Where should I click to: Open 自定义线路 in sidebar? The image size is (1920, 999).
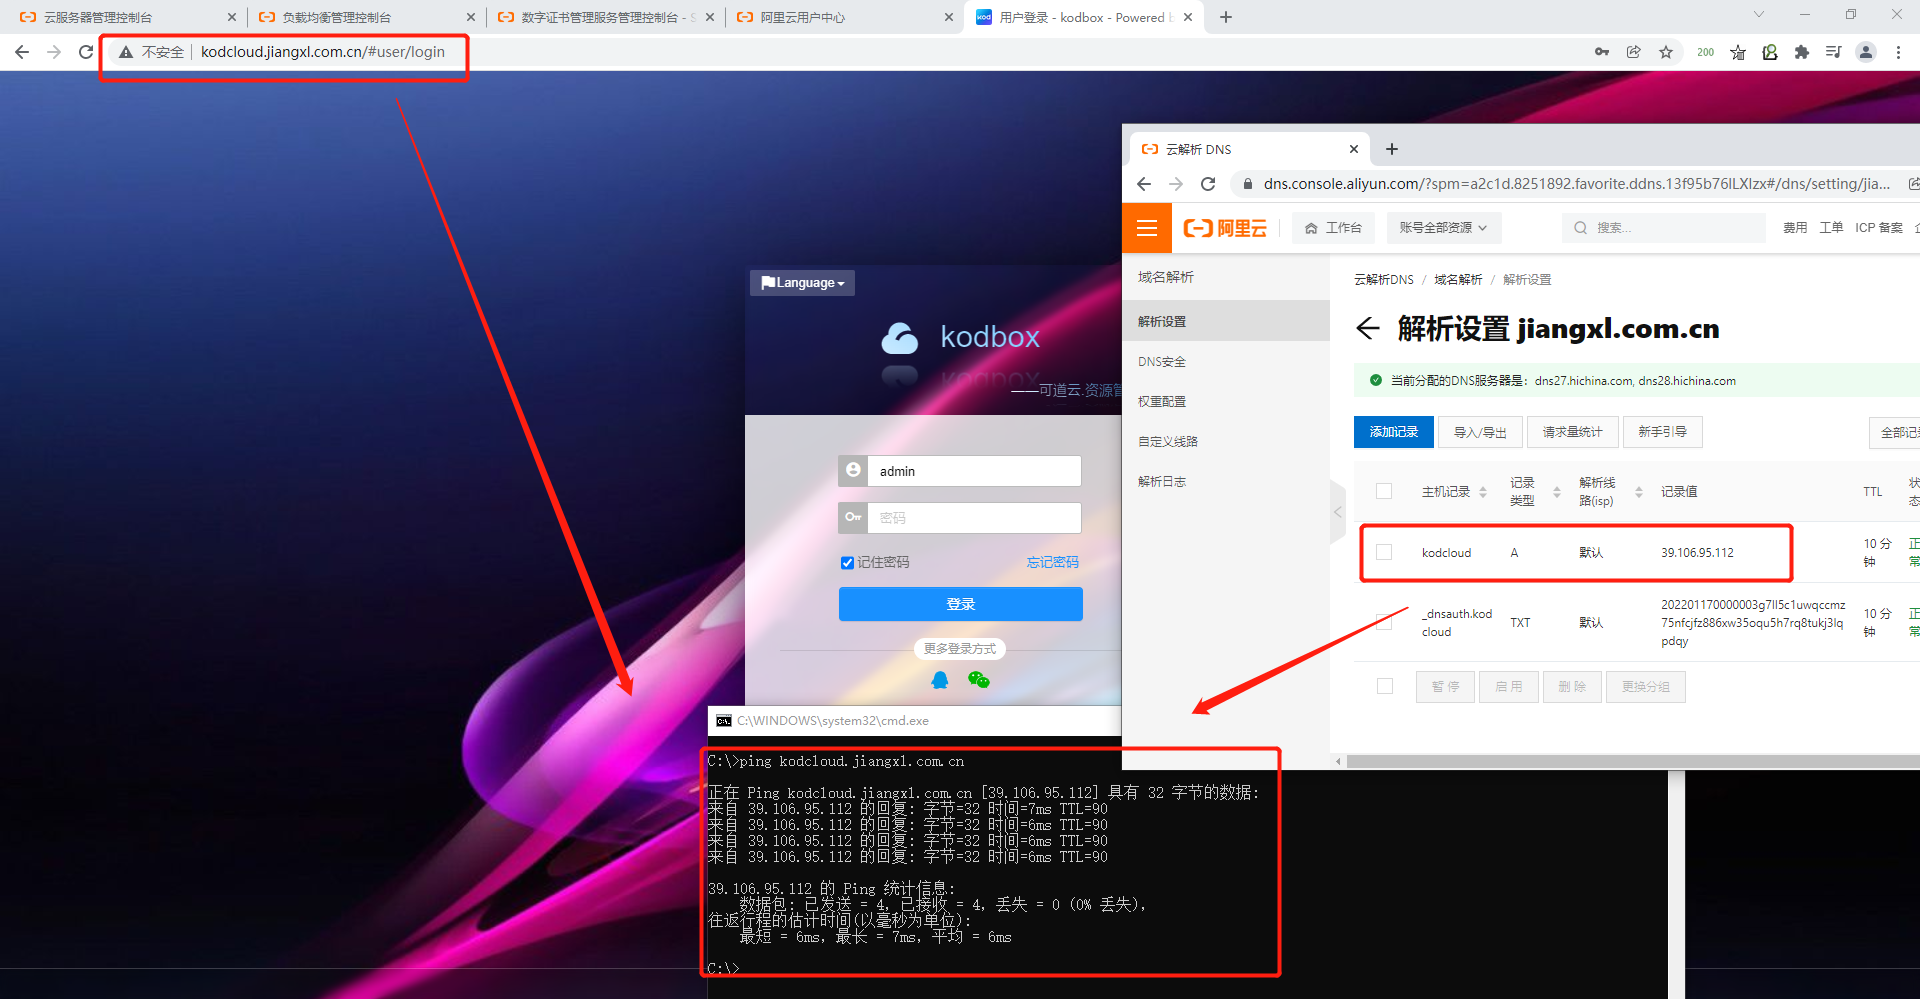tap(1167, 441)
